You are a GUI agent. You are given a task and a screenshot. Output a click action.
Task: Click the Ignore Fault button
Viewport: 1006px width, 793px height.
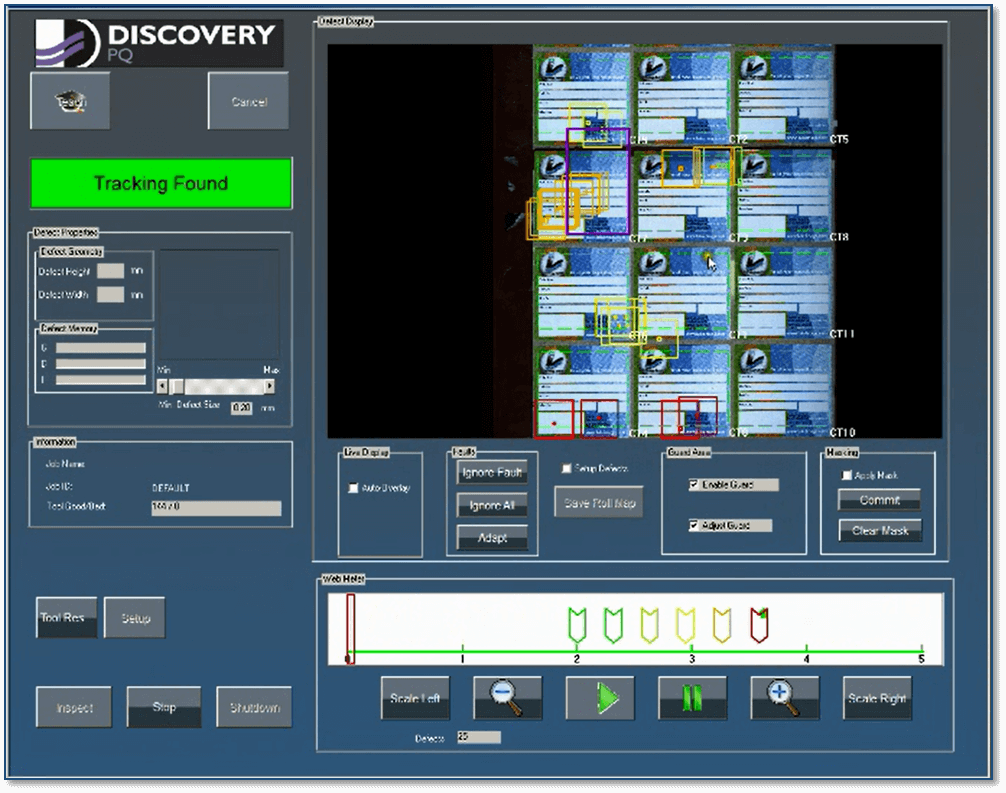click(x=491, y=472)
